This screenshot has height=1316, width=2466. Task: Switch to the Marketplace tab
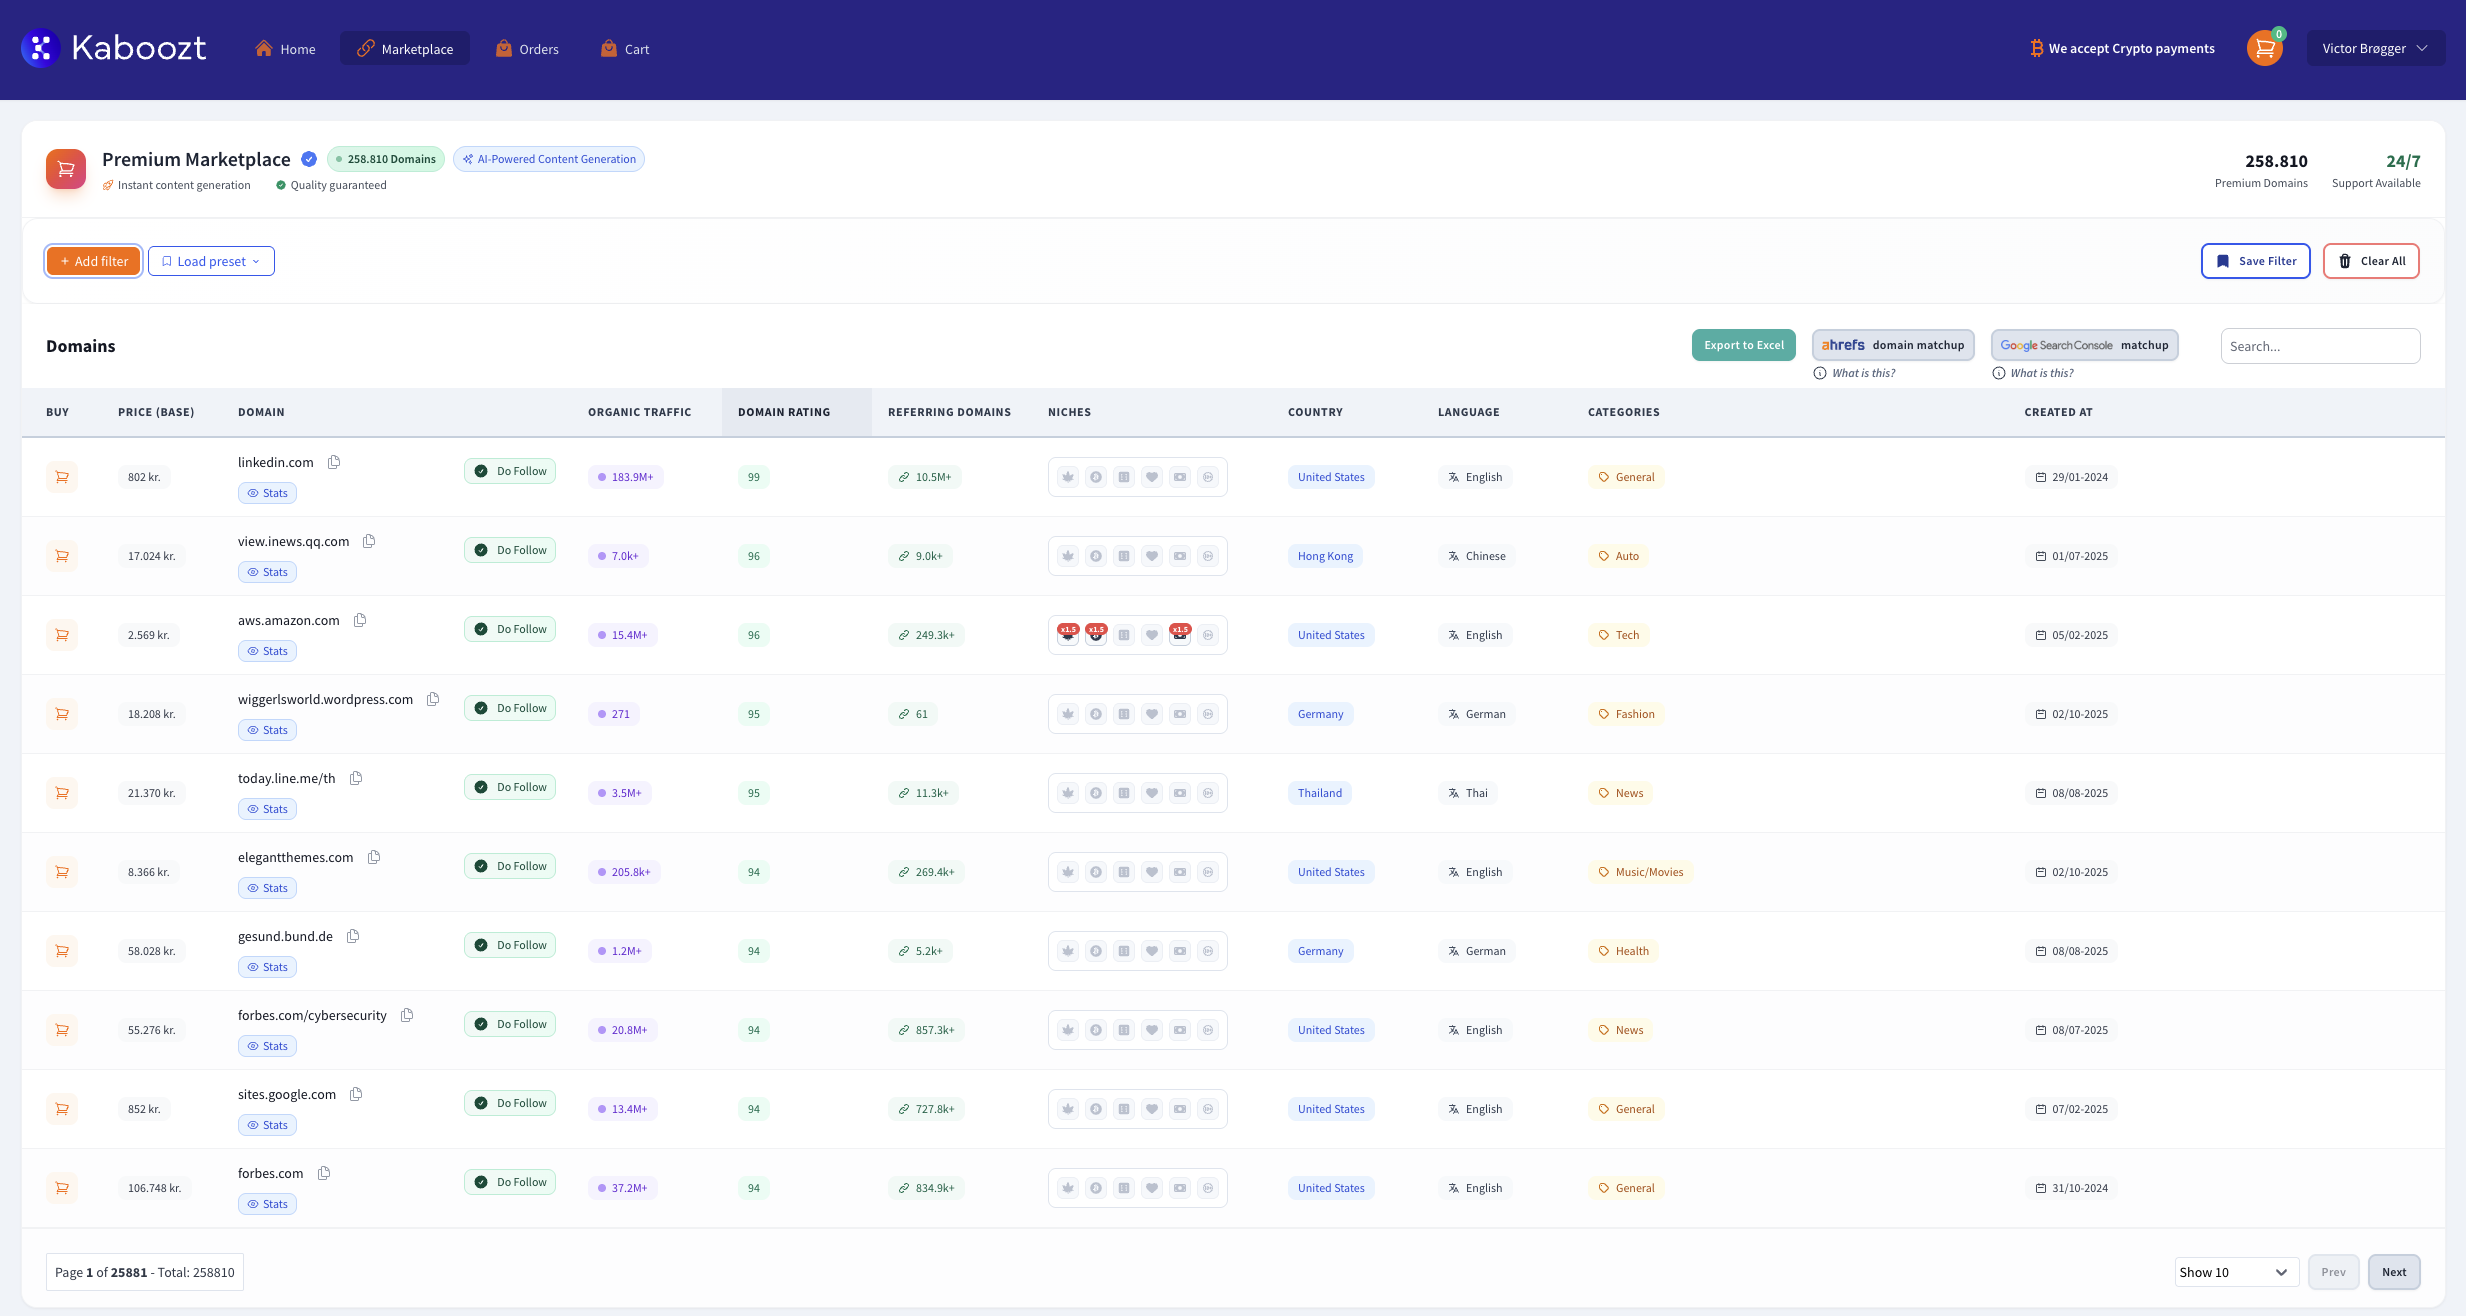click(404, 48)
